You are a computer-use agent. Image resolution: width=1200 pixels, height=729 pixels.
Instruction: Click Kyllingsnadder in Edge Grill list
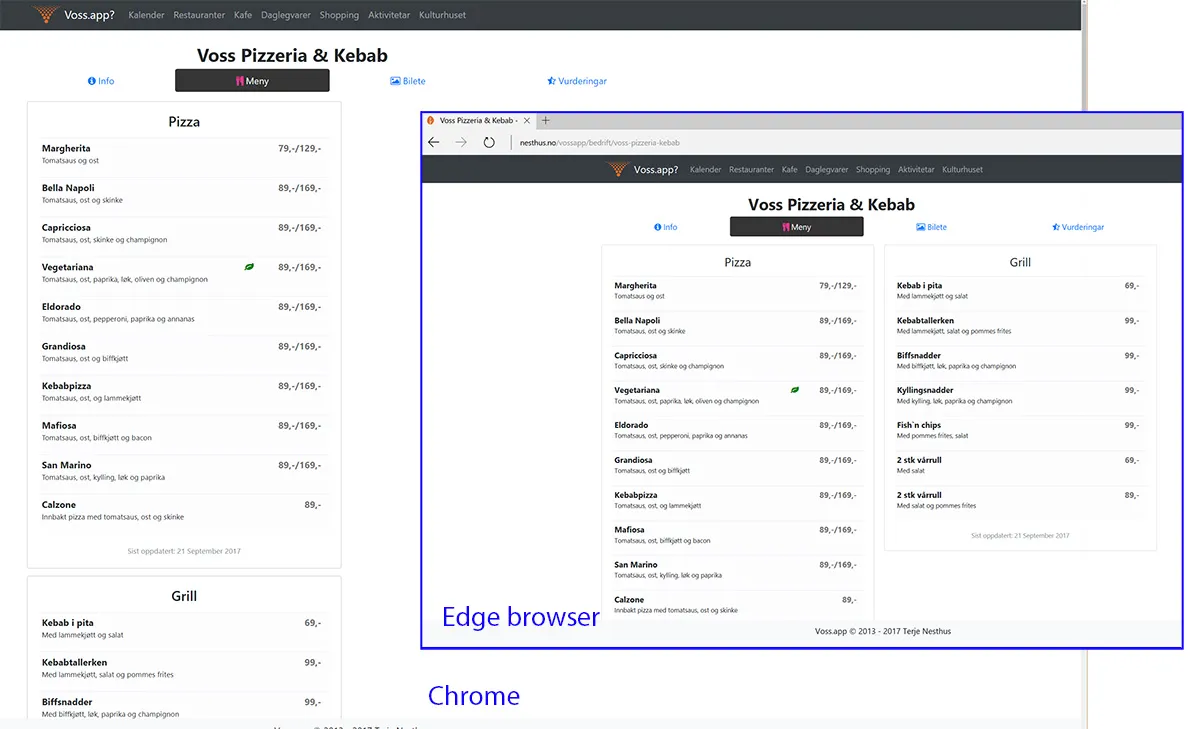coord(925,390)
